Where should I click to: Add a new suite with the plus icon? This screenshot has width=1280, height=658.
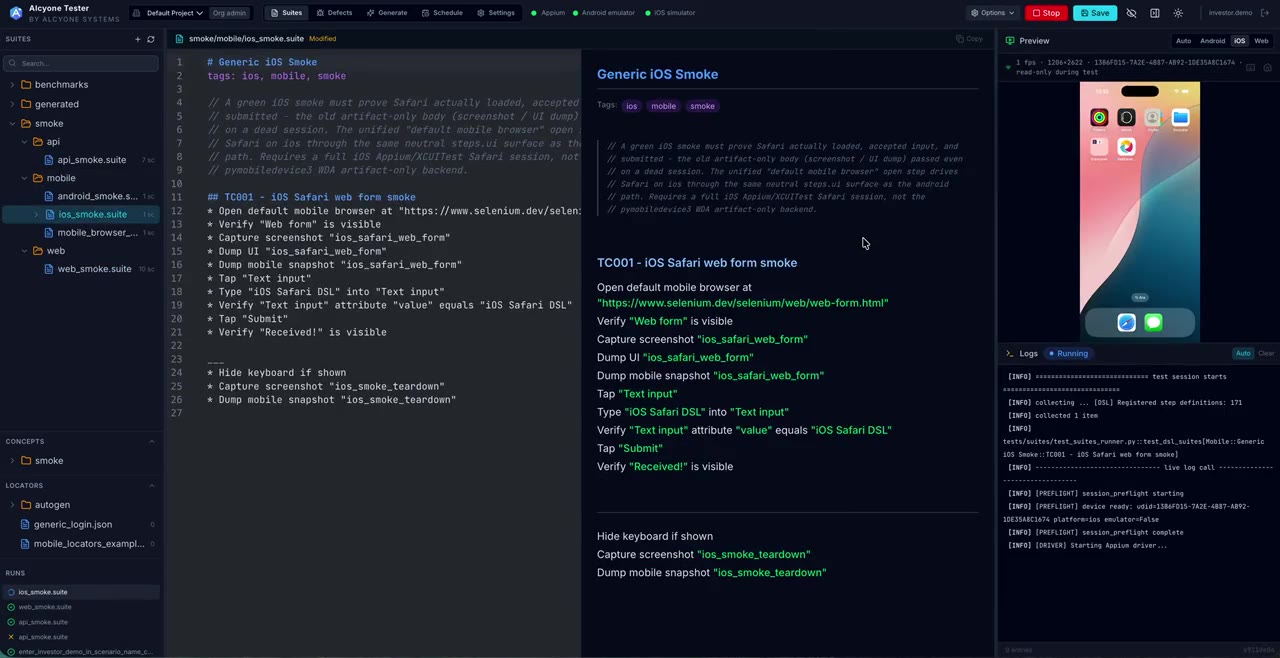(138, 39)
